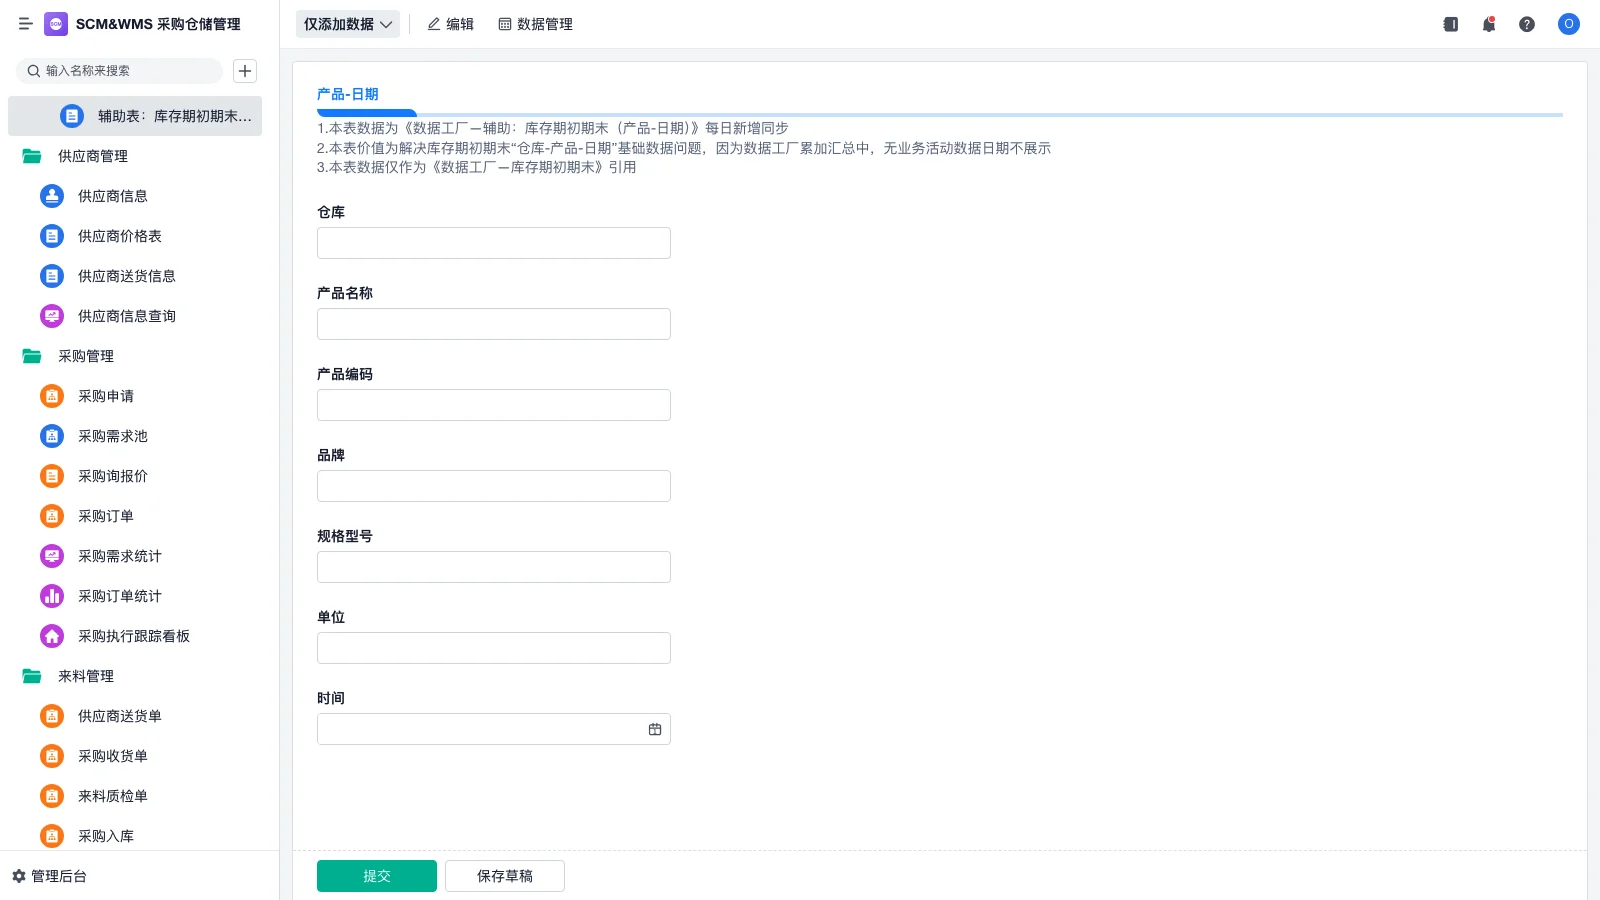
Task: Open help question mark icon
Action: pos(1527,24)
